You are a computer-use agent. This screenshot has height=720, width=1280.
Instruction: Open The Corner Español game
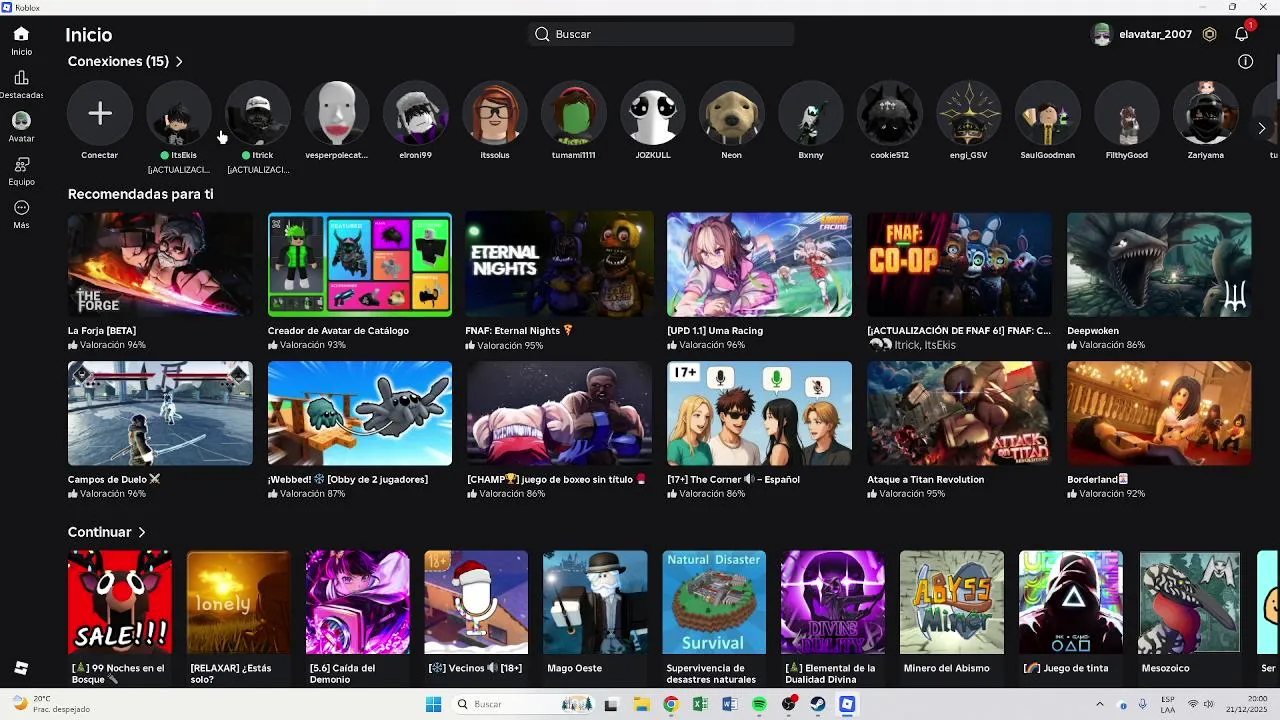[760, 413]
